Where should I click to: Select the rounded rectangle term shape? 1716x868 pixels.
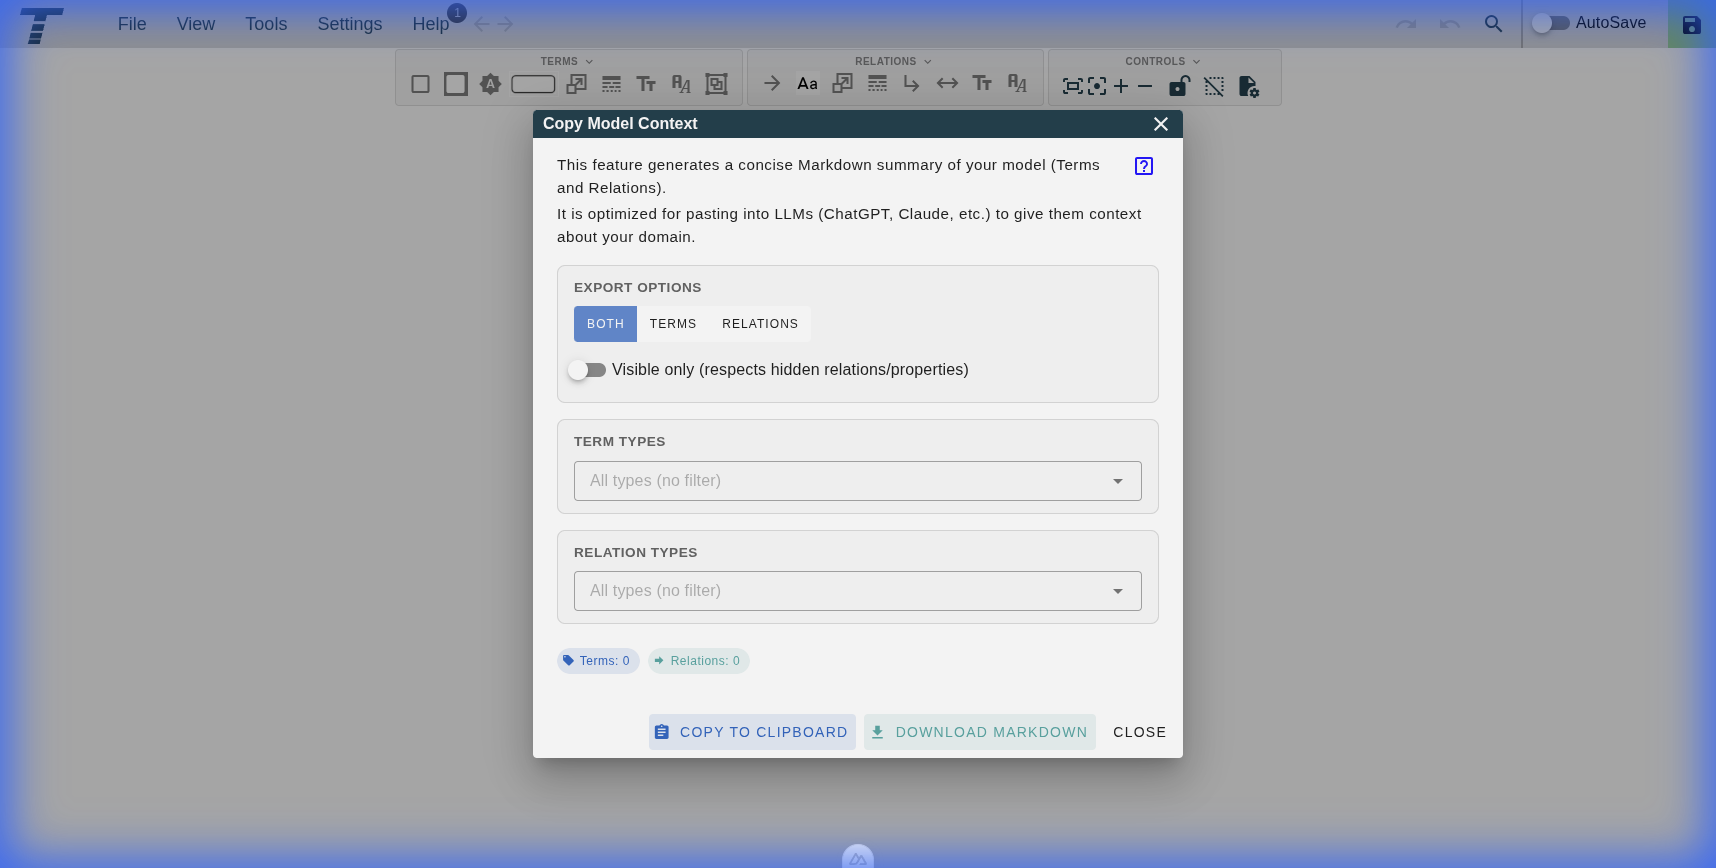click(533, 85)
